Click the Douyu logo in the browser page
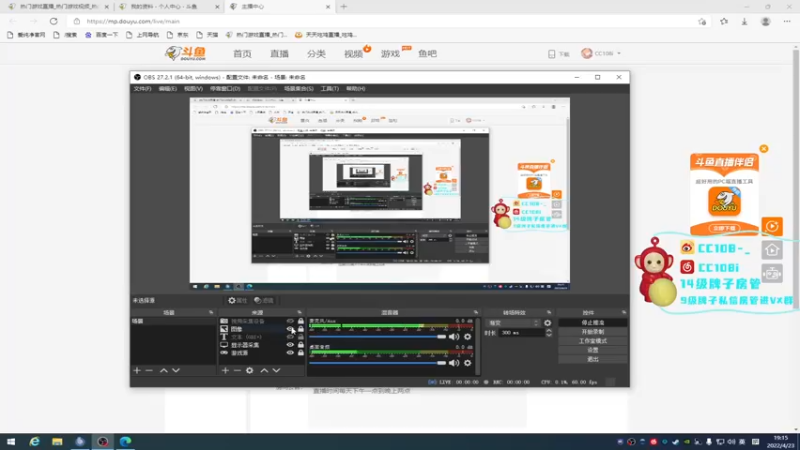 [x=186, y=53]
